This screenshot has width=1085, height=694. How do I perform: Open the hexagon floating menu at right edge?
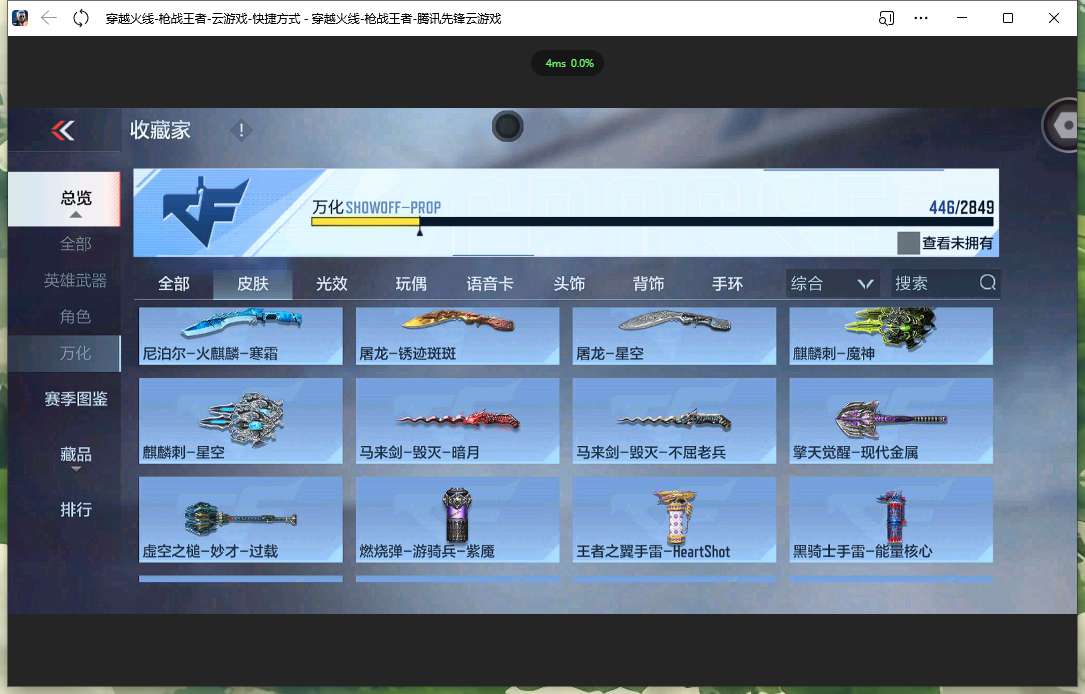point(1064,125)
